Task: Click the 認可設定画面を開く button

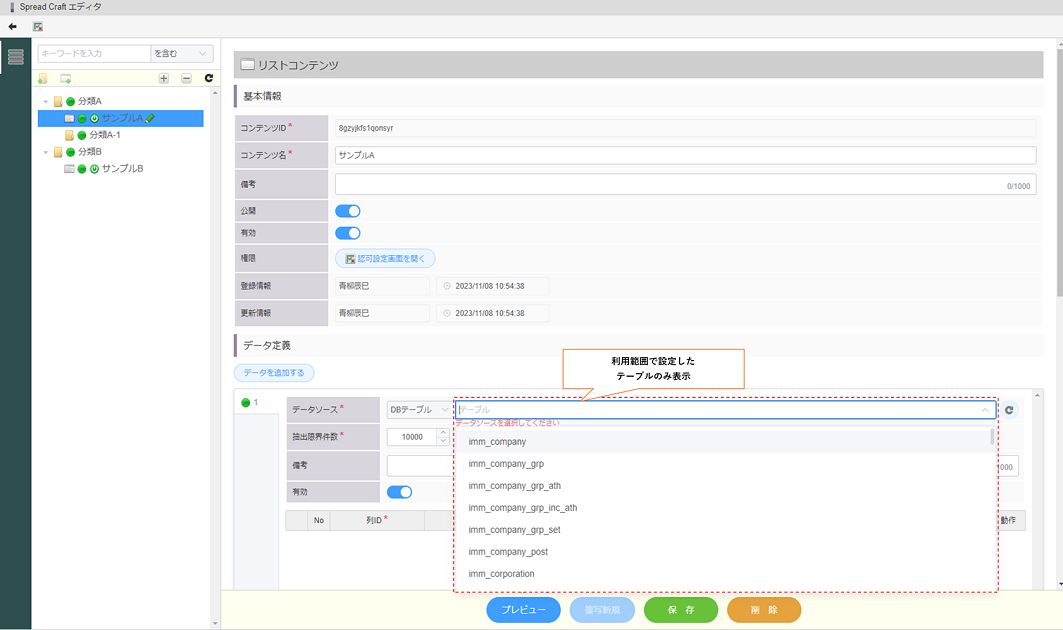Action: coord(385,258)
